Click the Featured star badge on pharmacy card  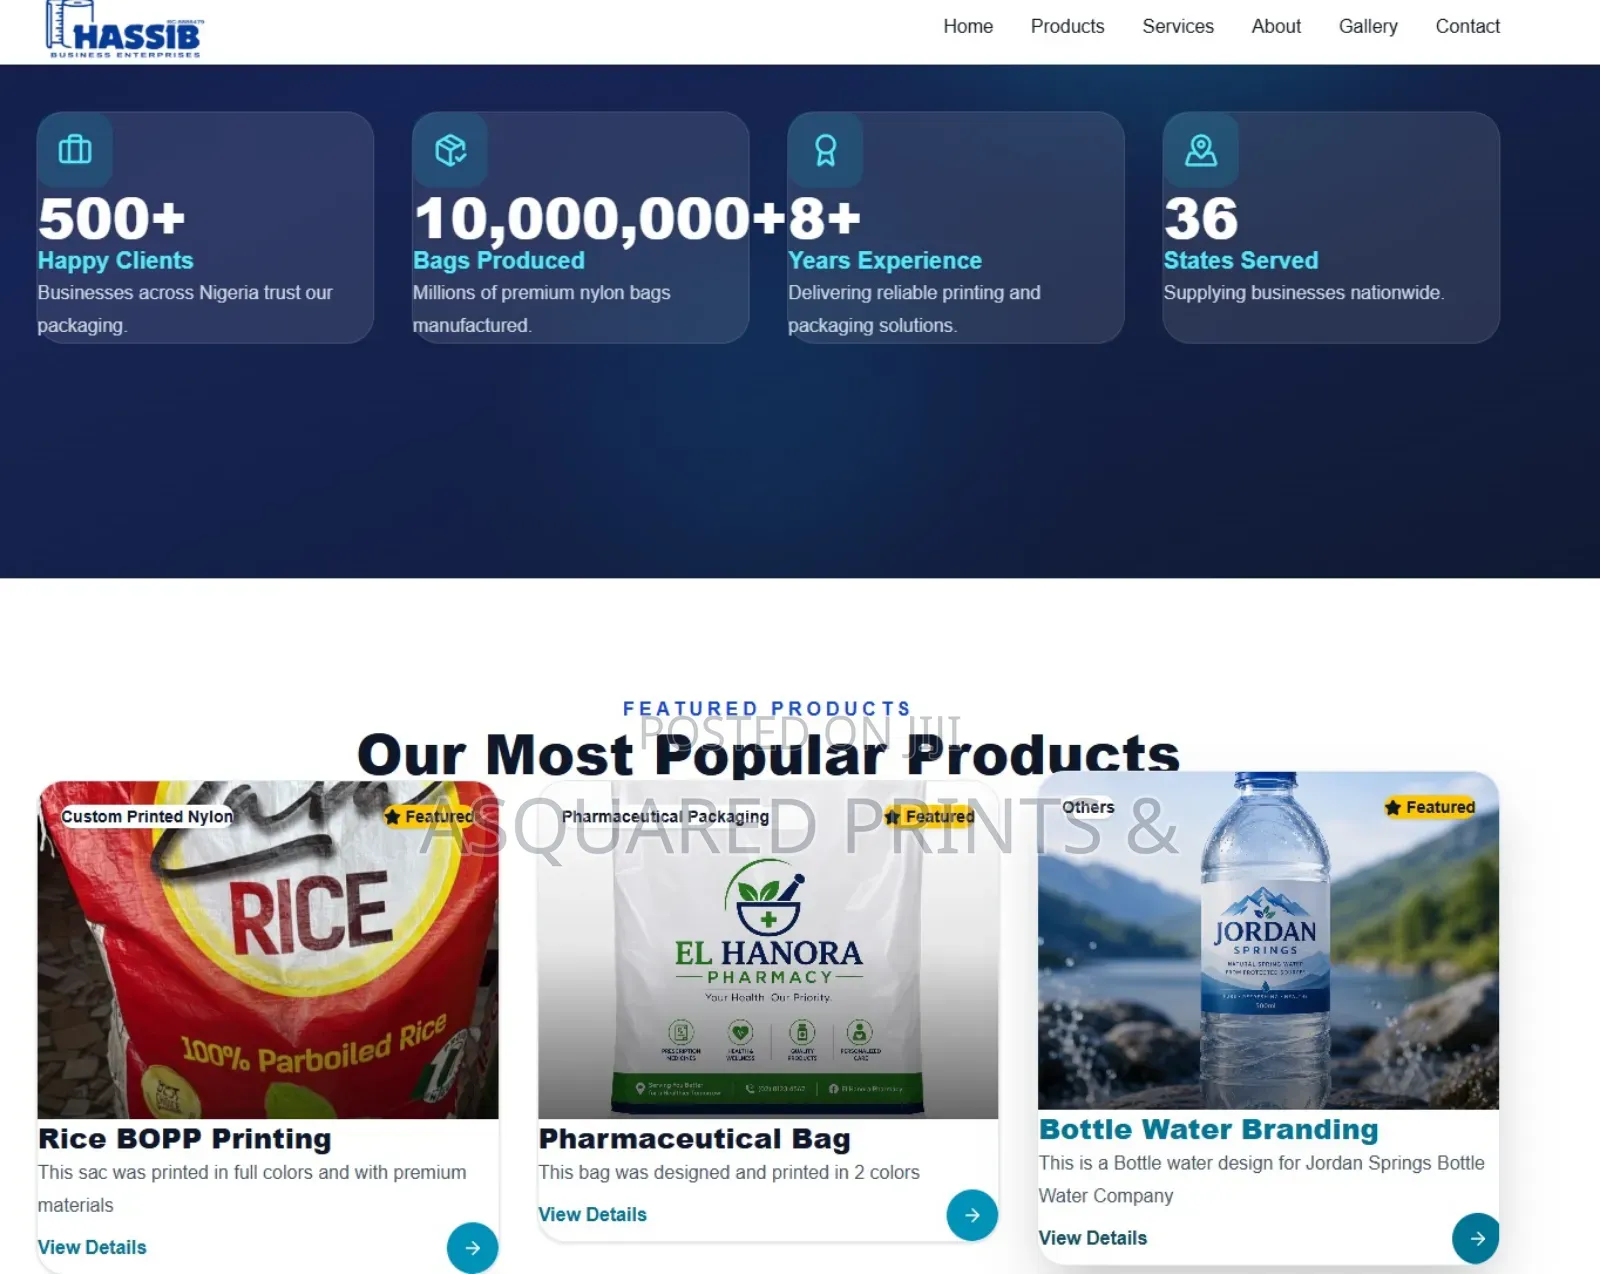pos(930,816)
